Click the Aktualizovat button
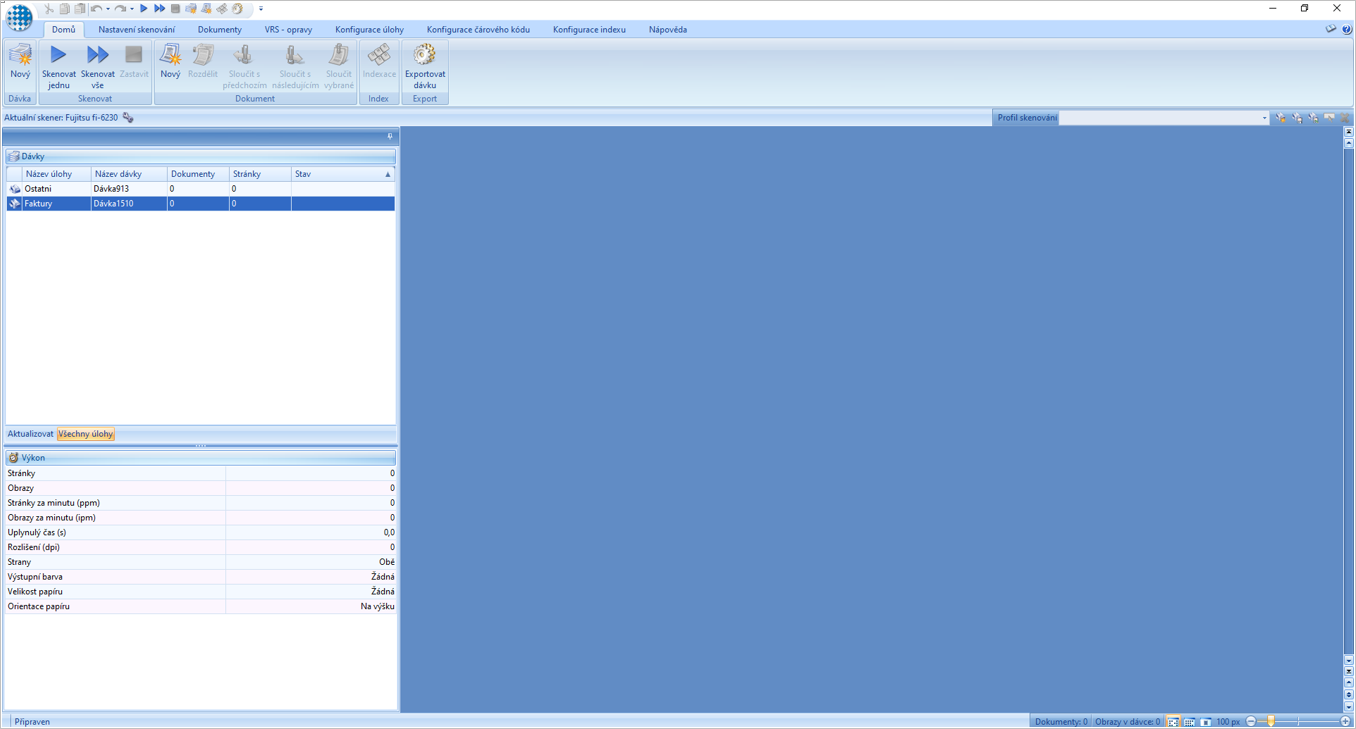The width and height of the screenshot is (1356, 729). [x=31, y=434]
